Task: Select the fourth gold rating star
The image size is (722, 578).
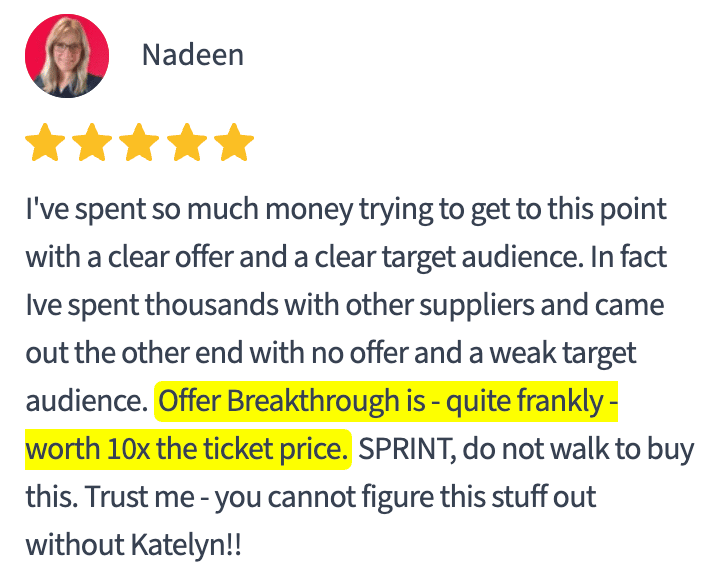Action: point(187,142)
